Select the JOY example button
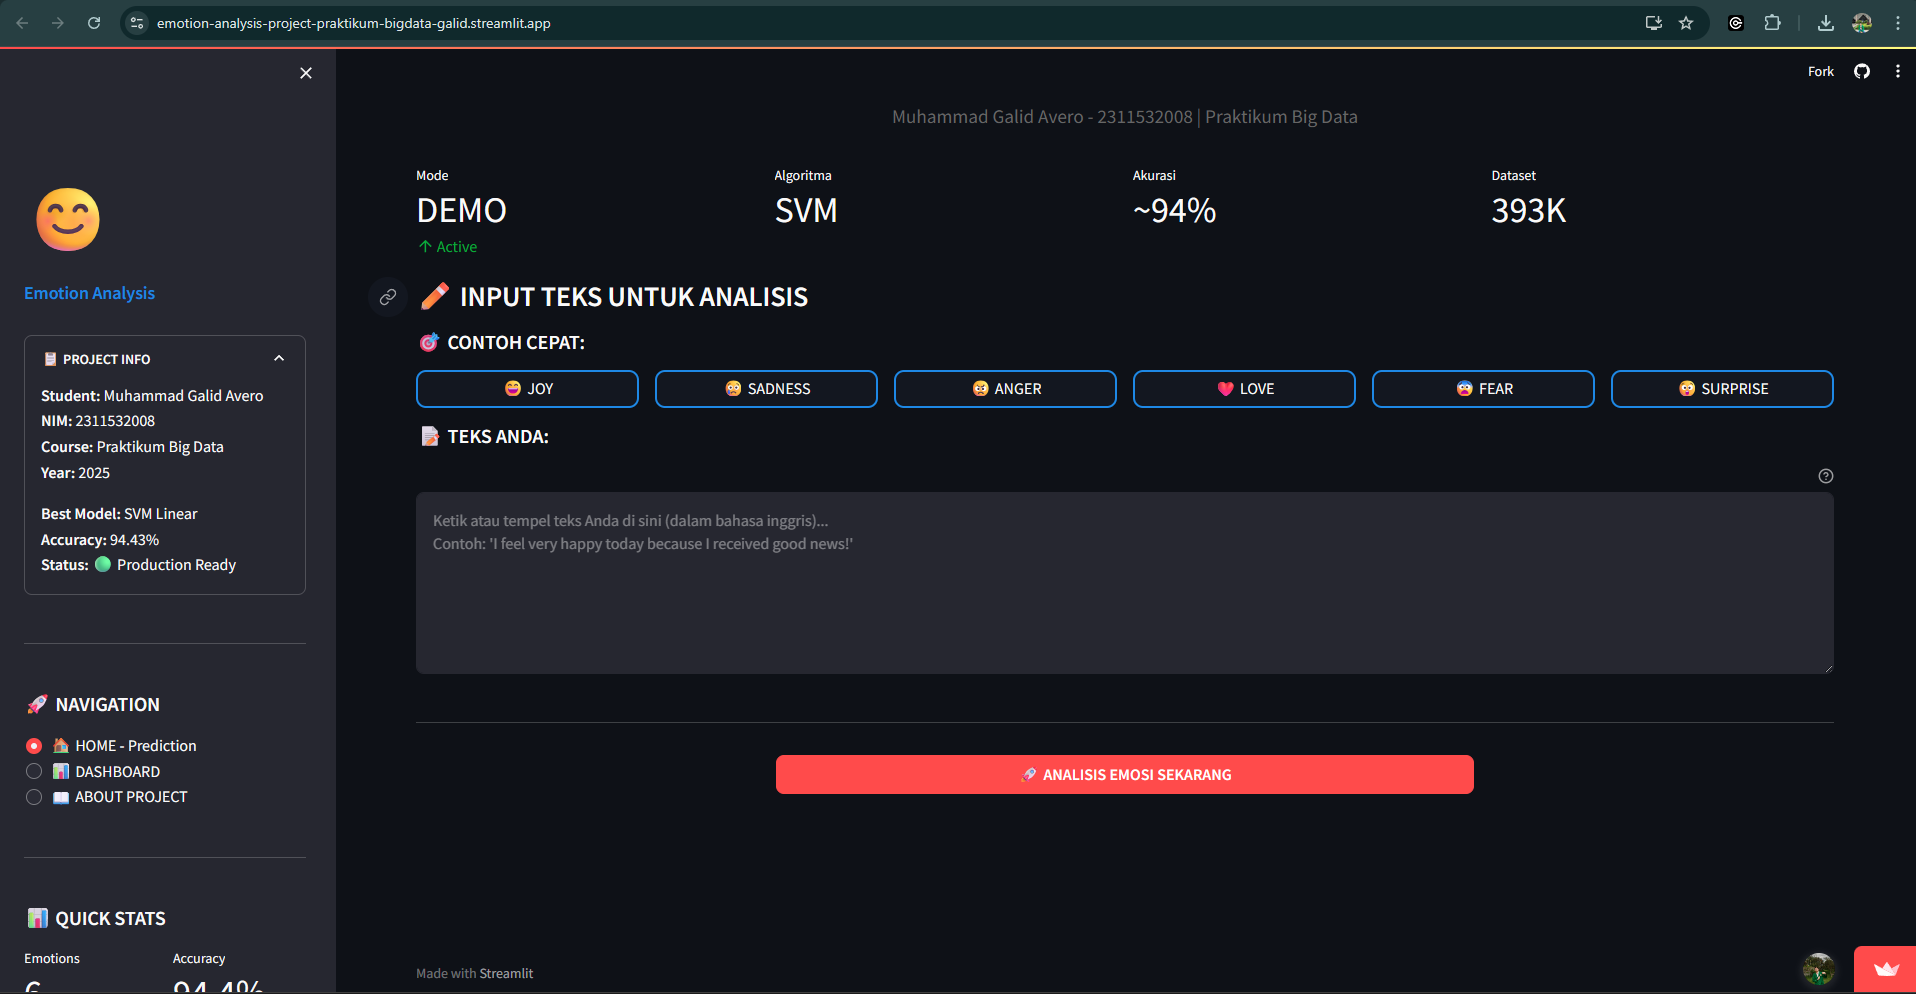1916x994 pixels. 527,389
